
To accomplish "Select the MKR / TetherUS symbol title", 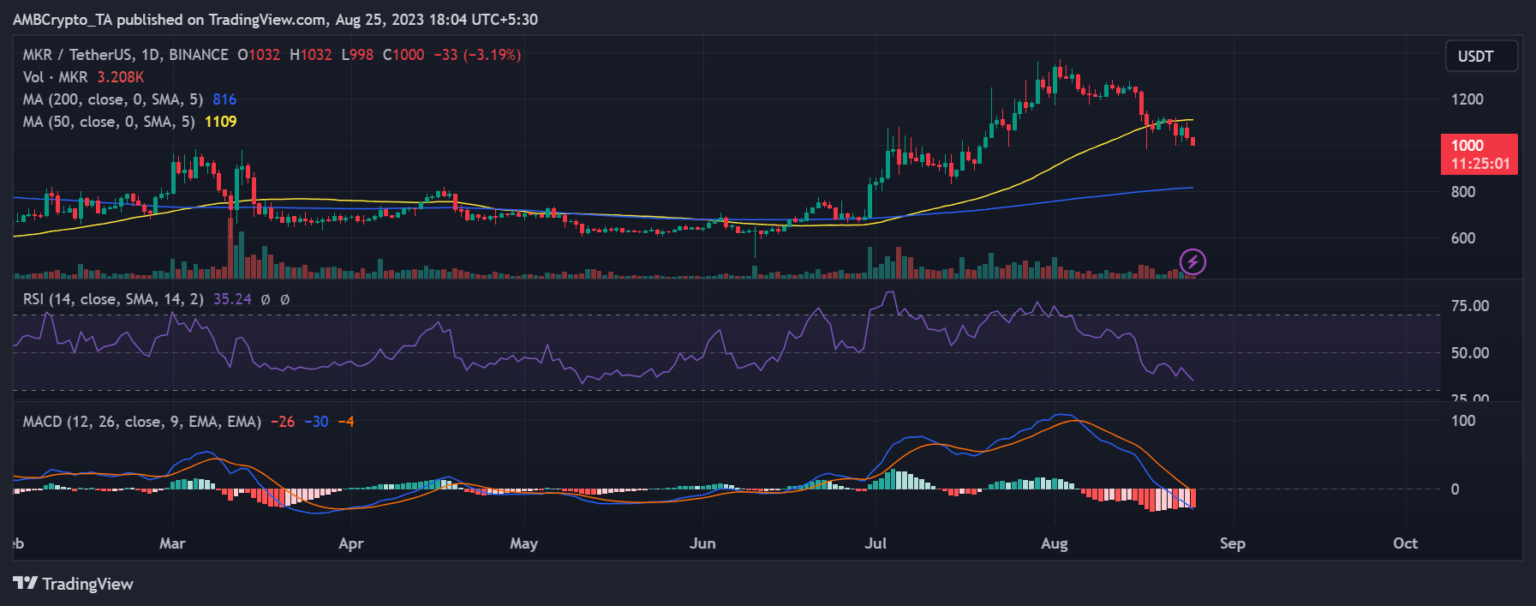I will [88, 55].
